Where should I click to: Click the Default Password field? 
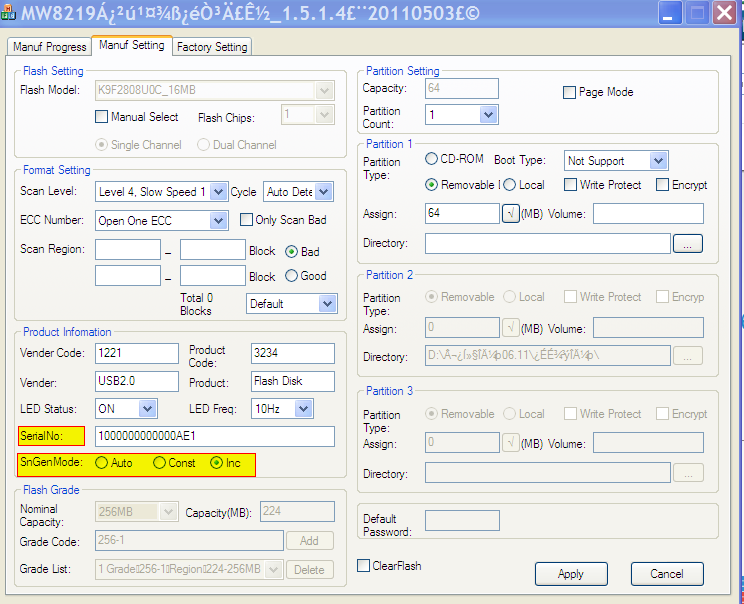pos(462,520)
